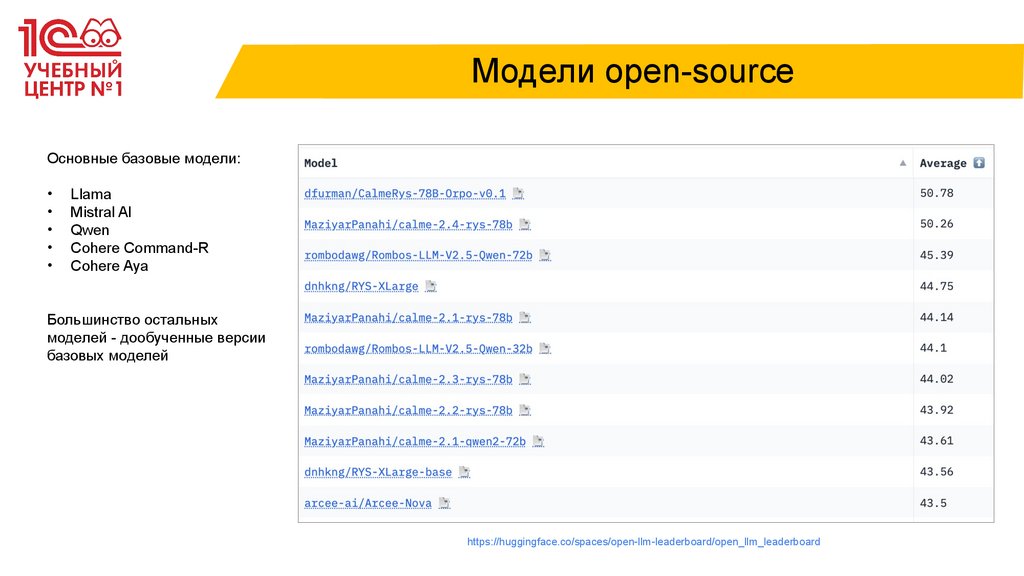The height and width of the screenshot is (576, 1024).
Task: Open MaziyarPanahi/calme-2.4-rys-78b model link
Action: click(x=408, y=224)
